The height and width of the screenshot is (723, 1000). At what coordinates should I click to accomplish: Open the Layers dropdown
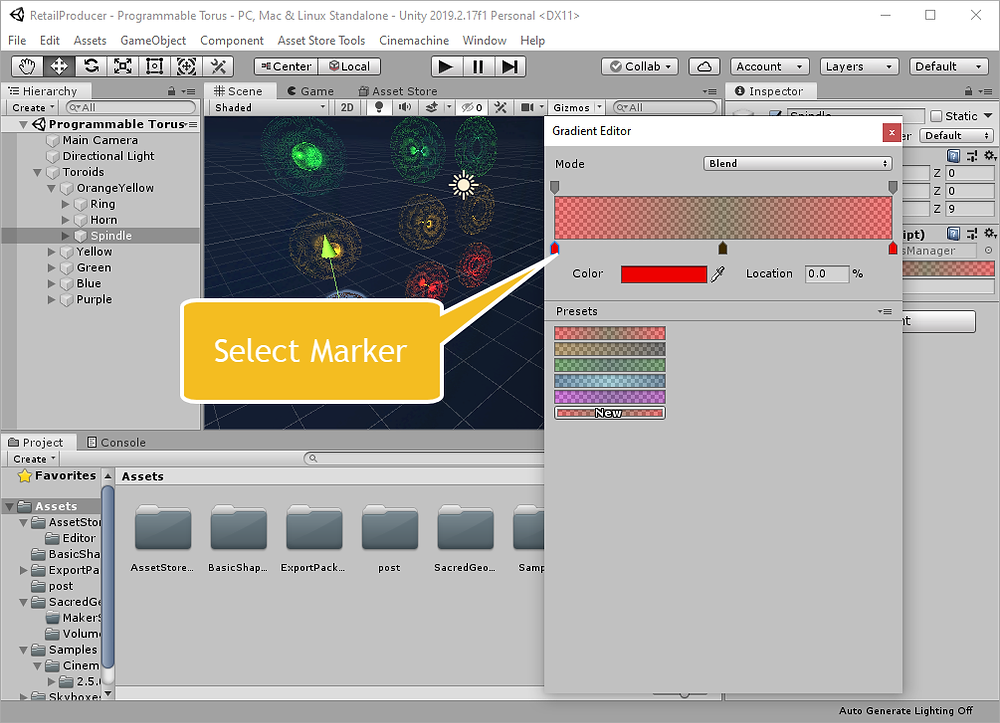tap(858, 66)
